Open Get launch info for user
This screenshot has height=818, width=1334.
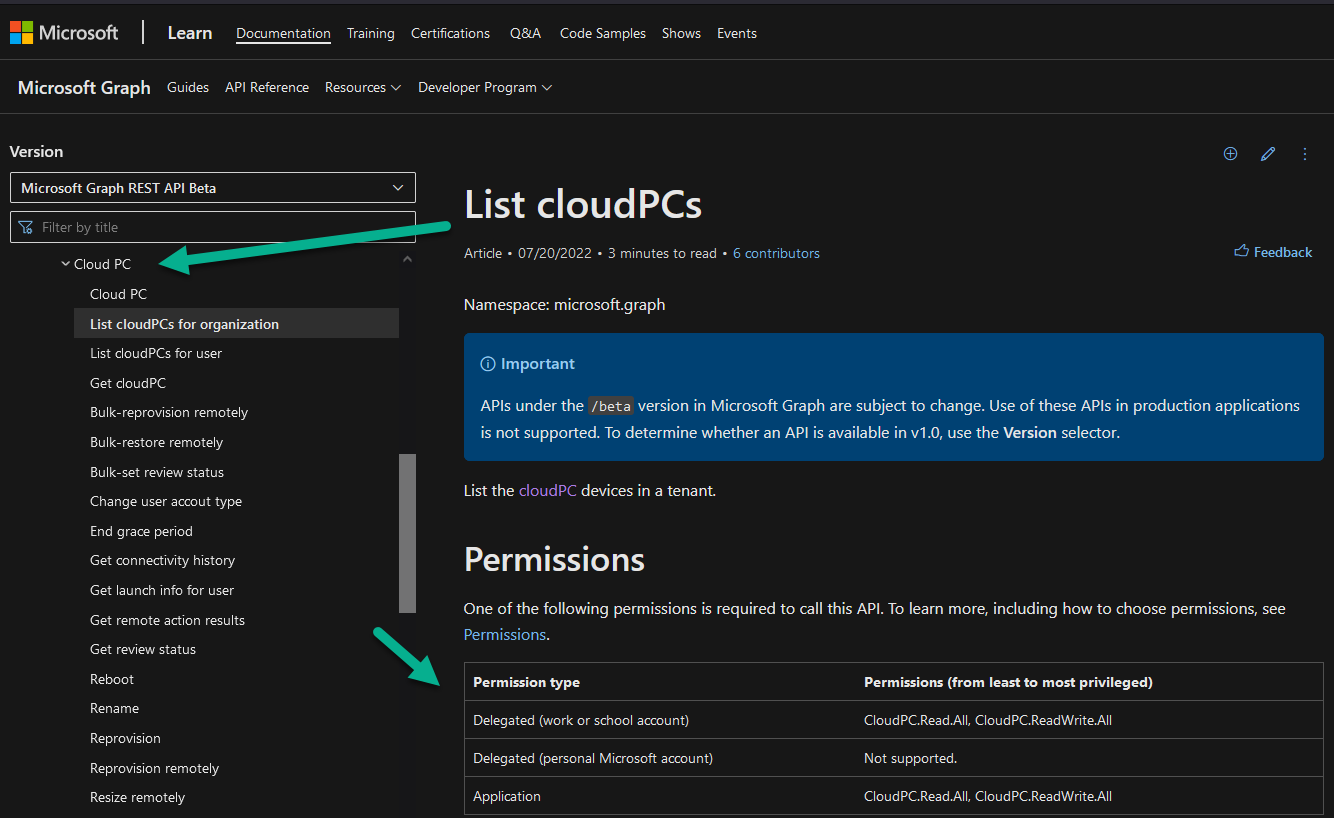point(162,590)
